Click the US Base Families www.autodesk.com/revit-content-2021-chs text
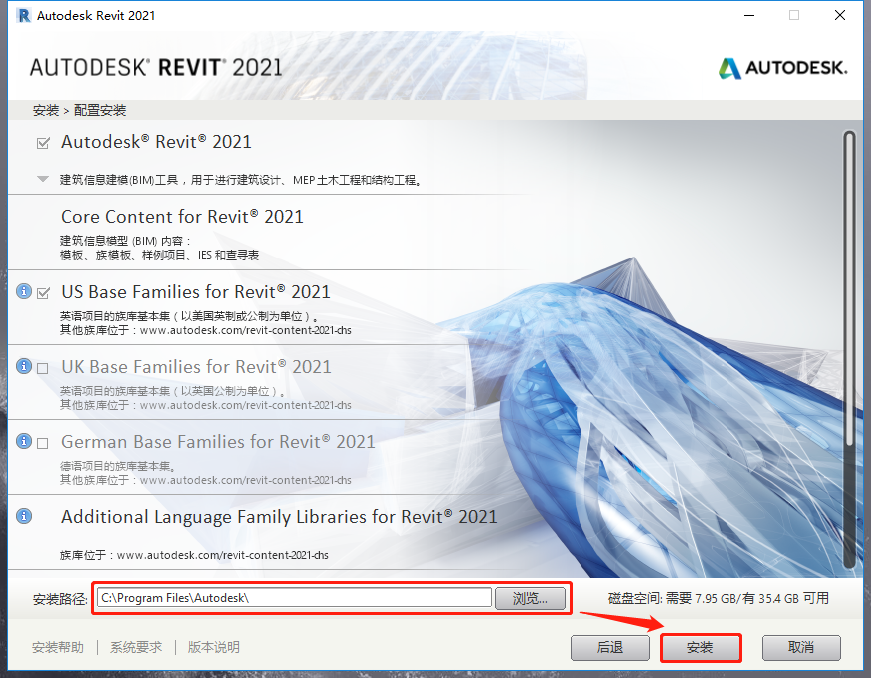This screenshot has height=678, width=871. (246, 330)
